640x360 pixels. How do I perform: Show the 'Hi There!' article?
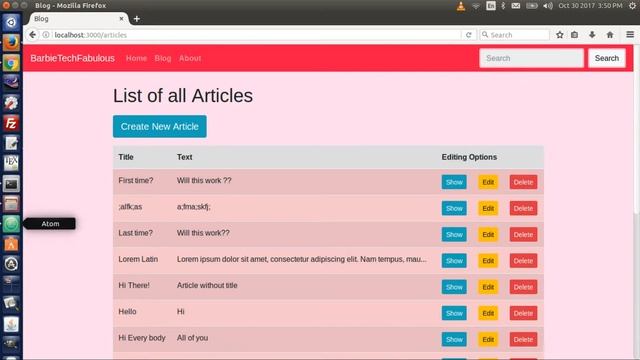(454, 287)
